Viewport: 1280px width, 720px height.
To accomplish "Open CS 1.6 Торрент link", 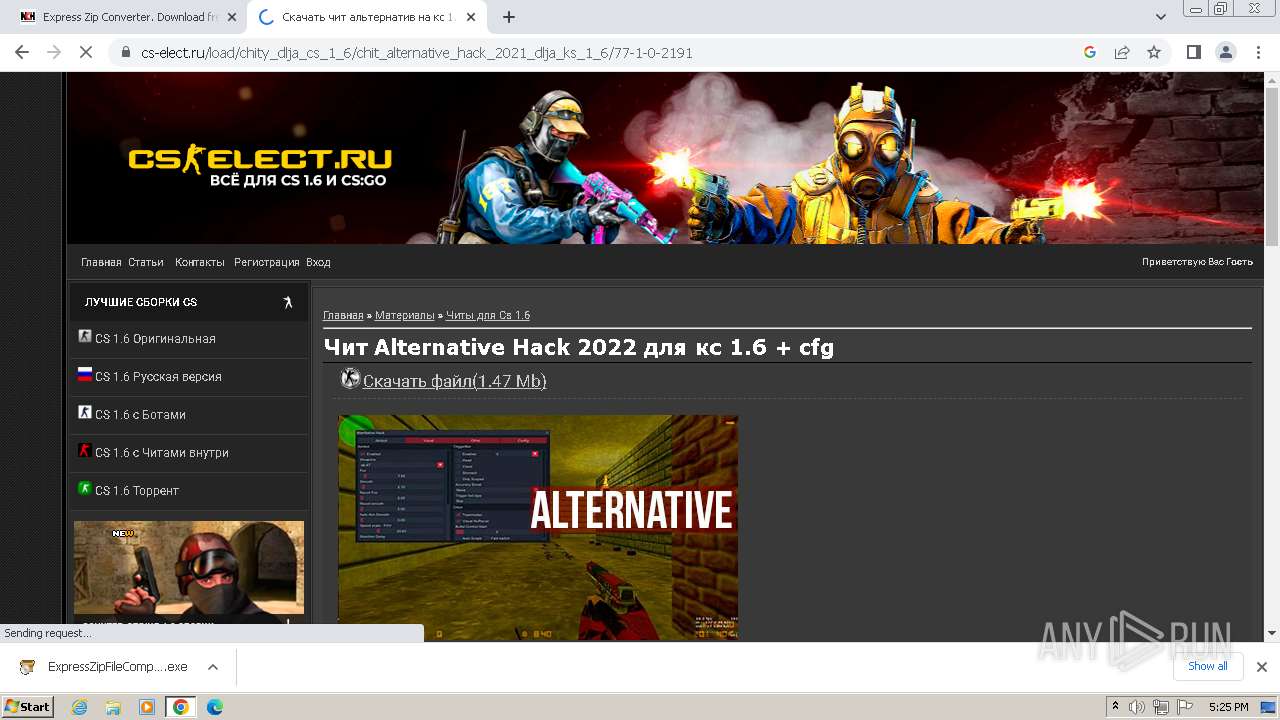I will 137,491.
